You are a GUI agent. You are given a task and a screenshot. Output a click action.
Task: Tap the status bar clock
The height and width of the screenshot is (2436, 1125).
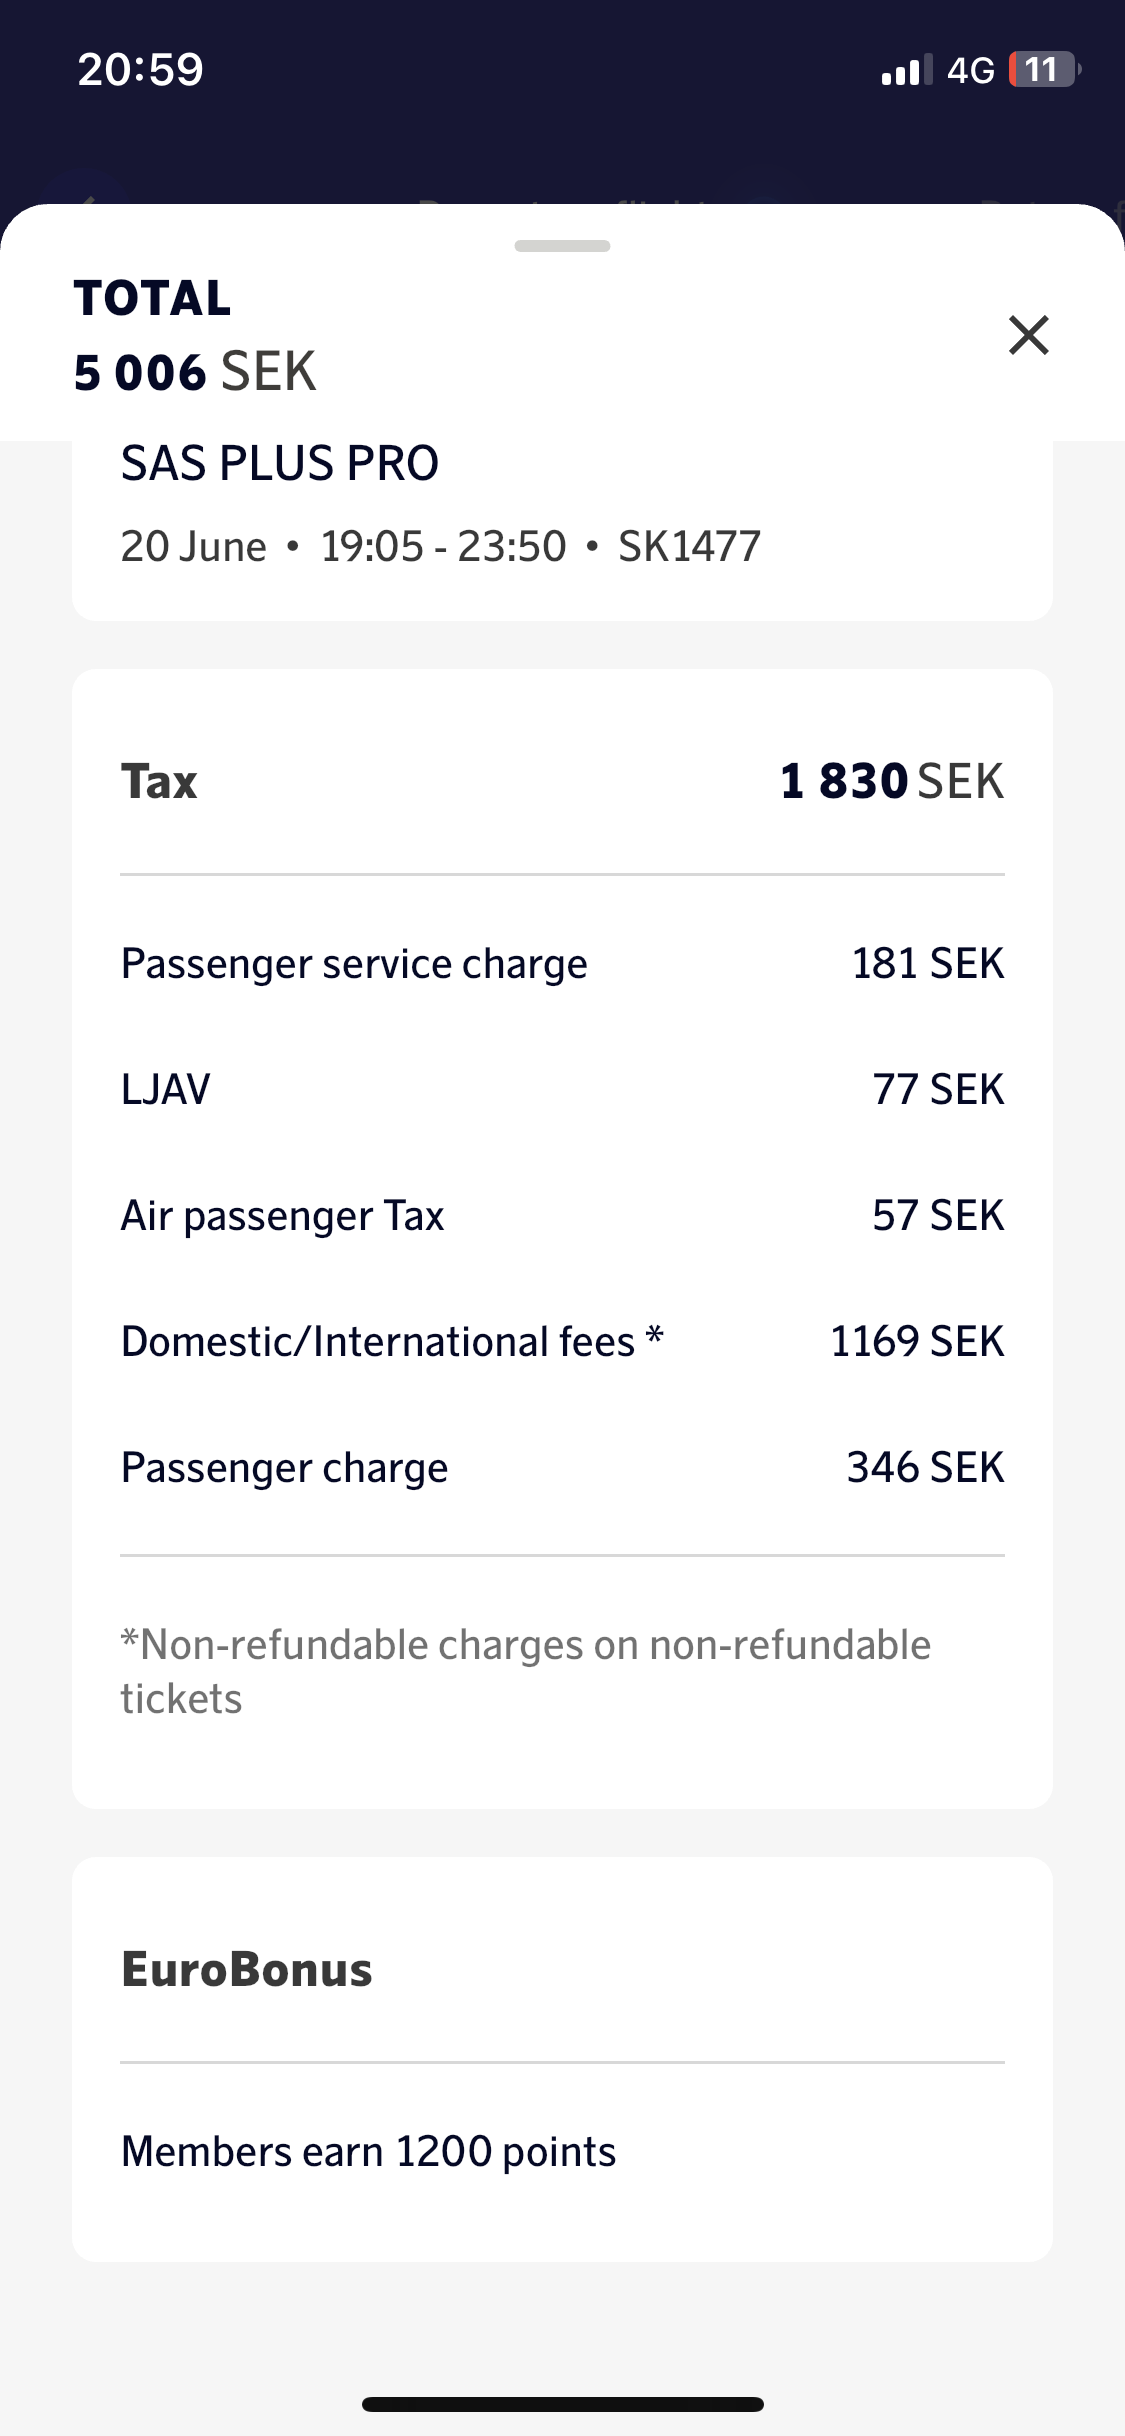click(x=140, y=69)
